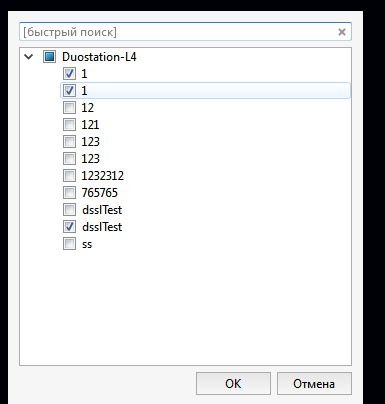Confirm selection with the OK button
This screenshot has height=404, width=385.
[x=233, y=384]
